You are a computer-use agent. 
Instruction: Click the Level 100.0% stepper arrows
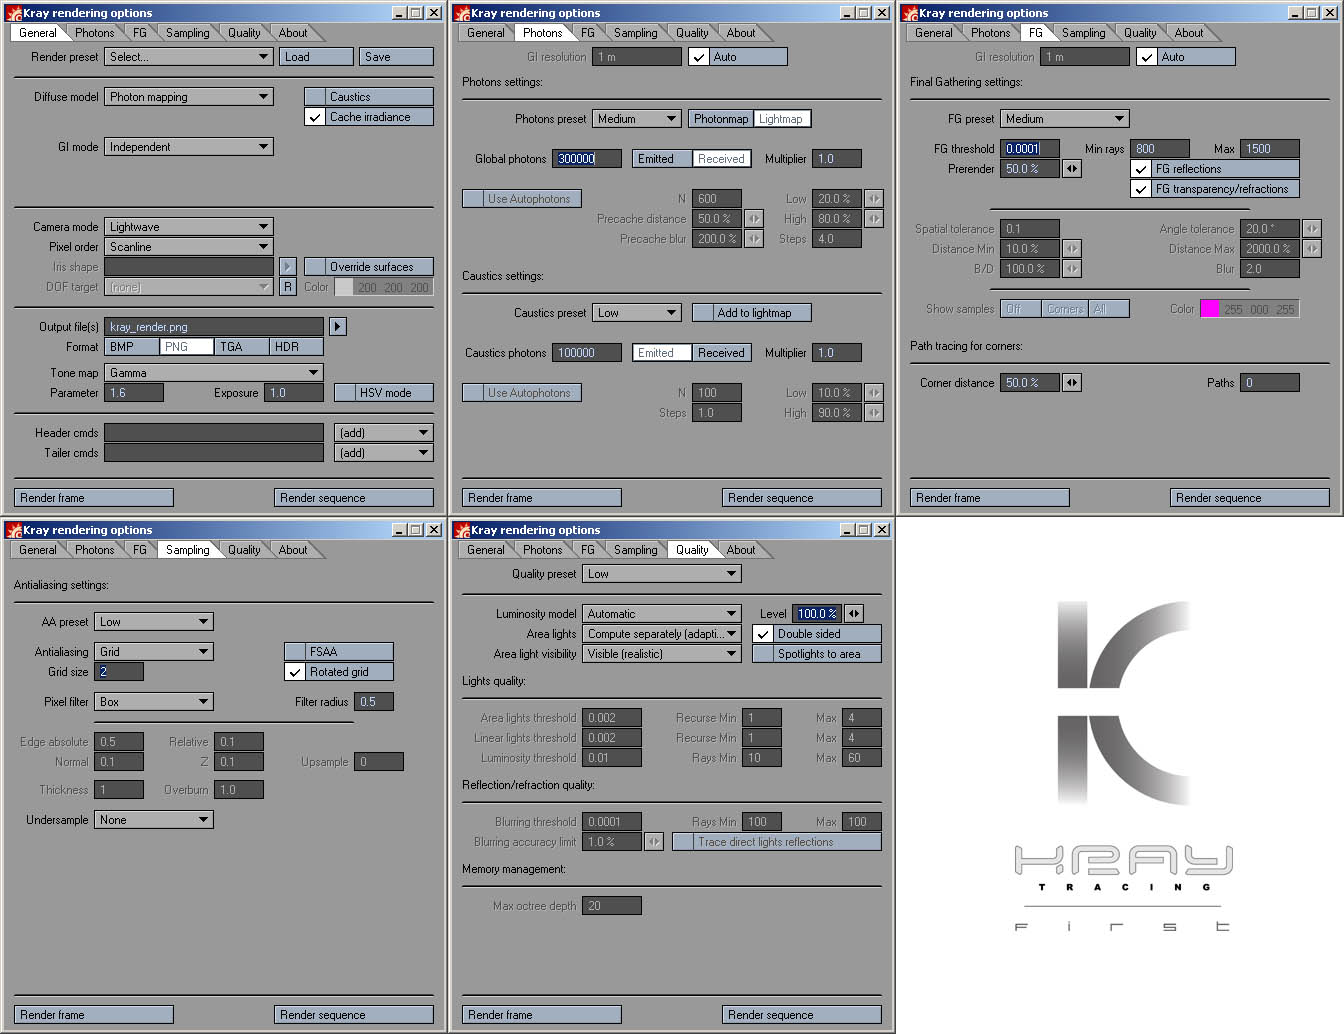pos(853,613)
